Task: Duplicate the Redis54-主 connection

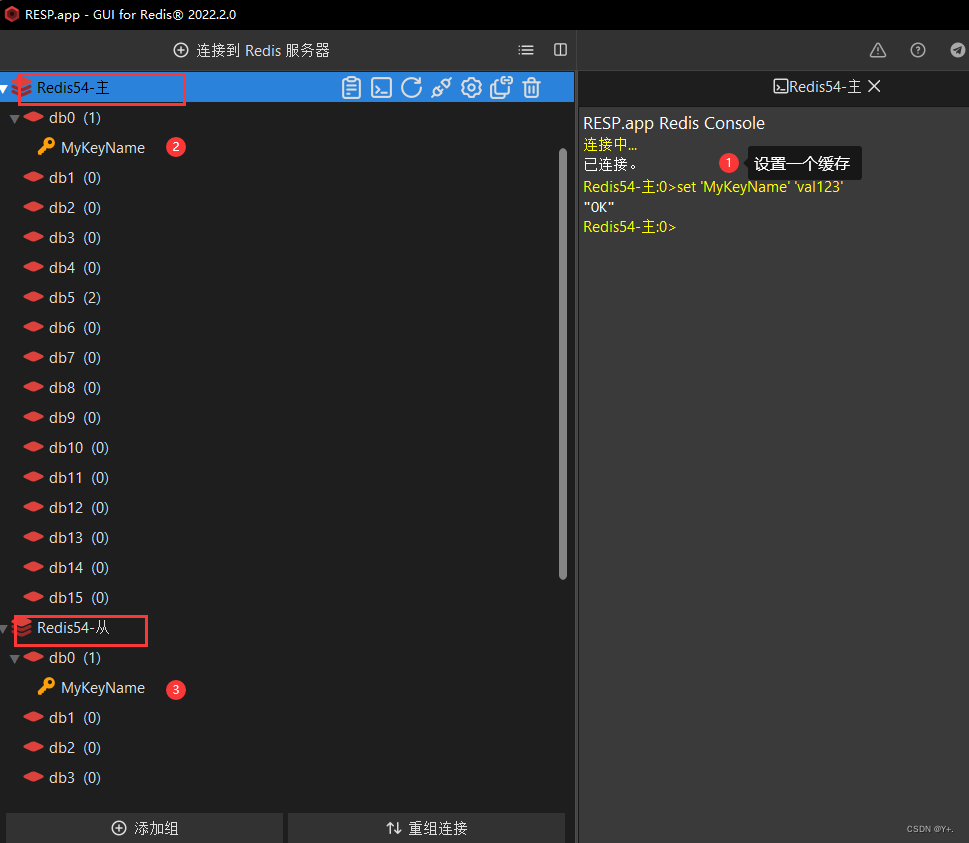Action: coord(501,88)
